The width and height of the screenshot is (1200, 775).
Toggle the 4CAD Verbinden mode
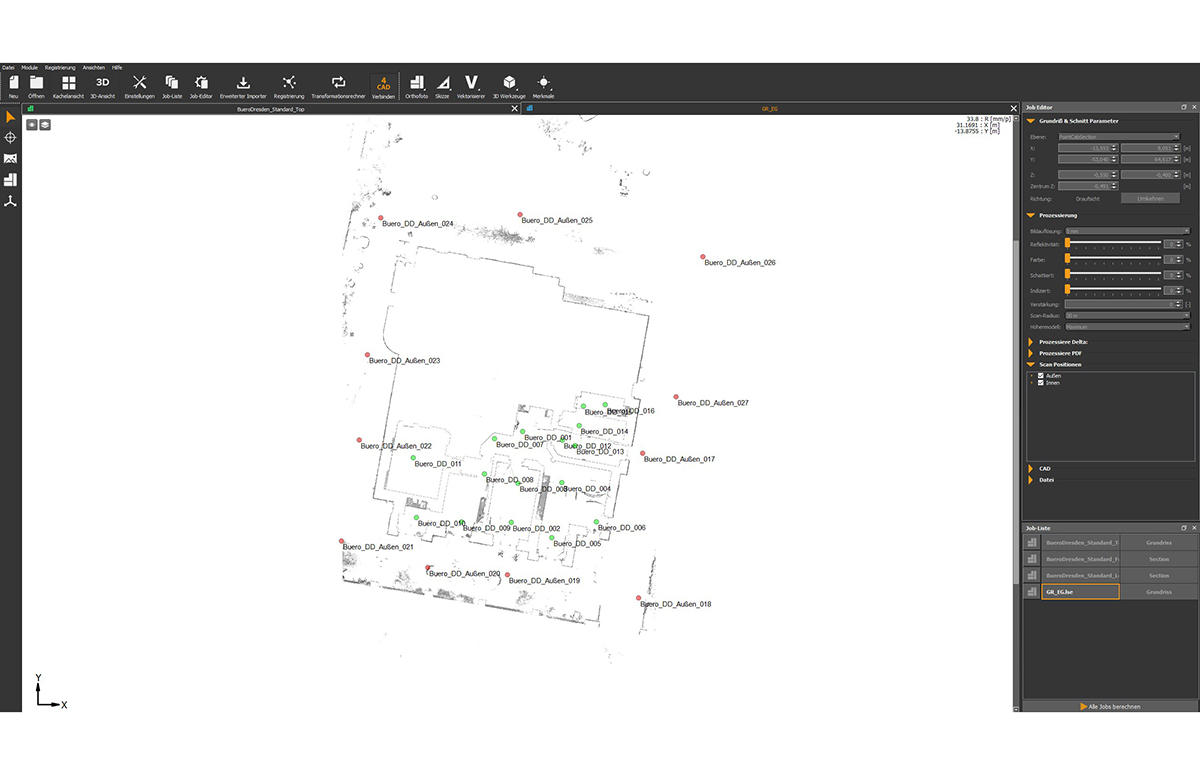click(384, 84)
